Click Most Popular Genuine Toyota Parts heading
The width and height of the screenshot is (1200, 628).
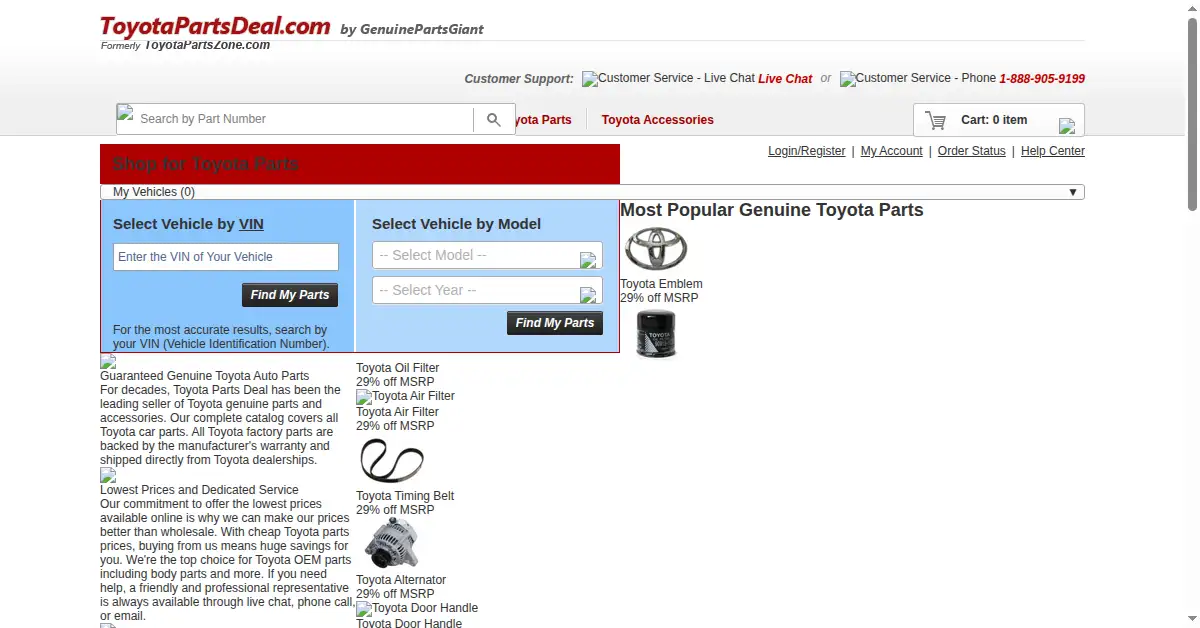(772, 210)
